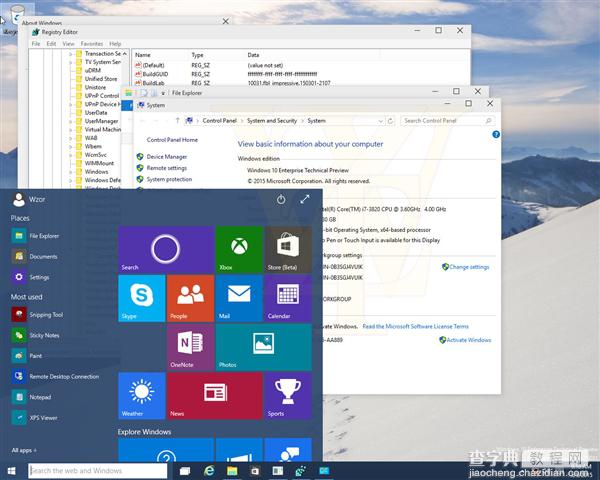Click the help icon in System window
The image size is (600, 480).
point(496,134)
